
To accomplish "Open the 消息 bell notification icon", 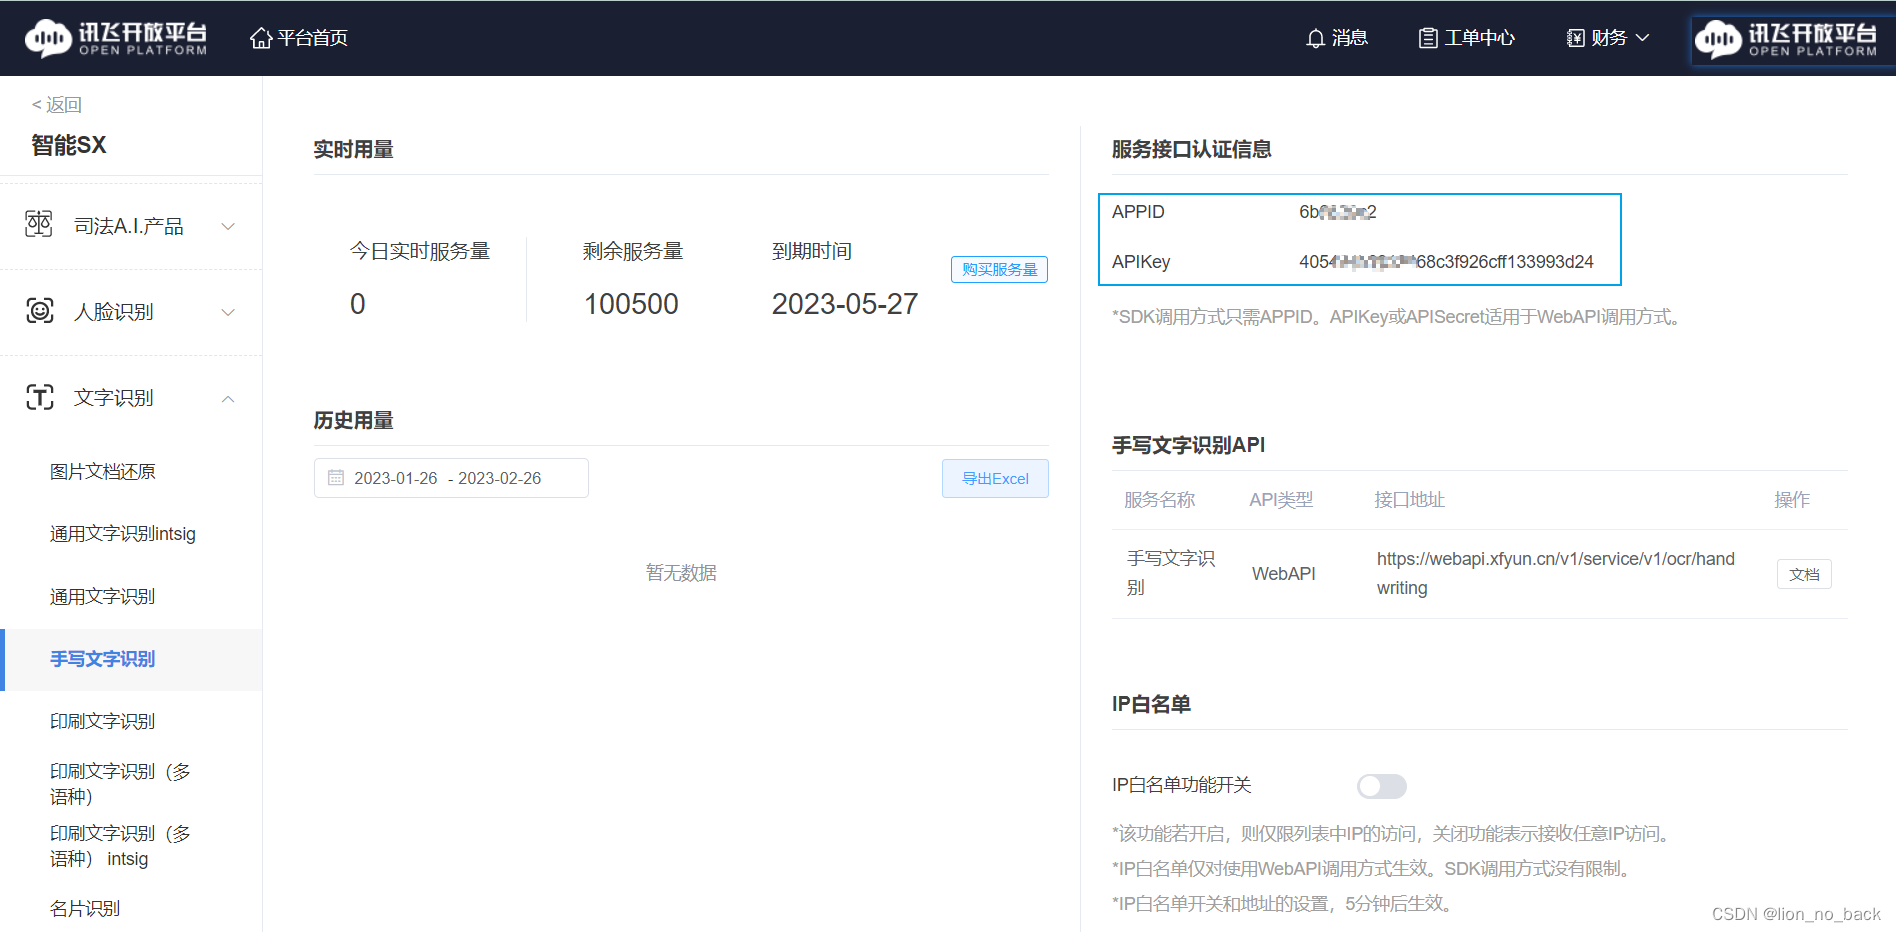I will click(x=1316, y=38).
